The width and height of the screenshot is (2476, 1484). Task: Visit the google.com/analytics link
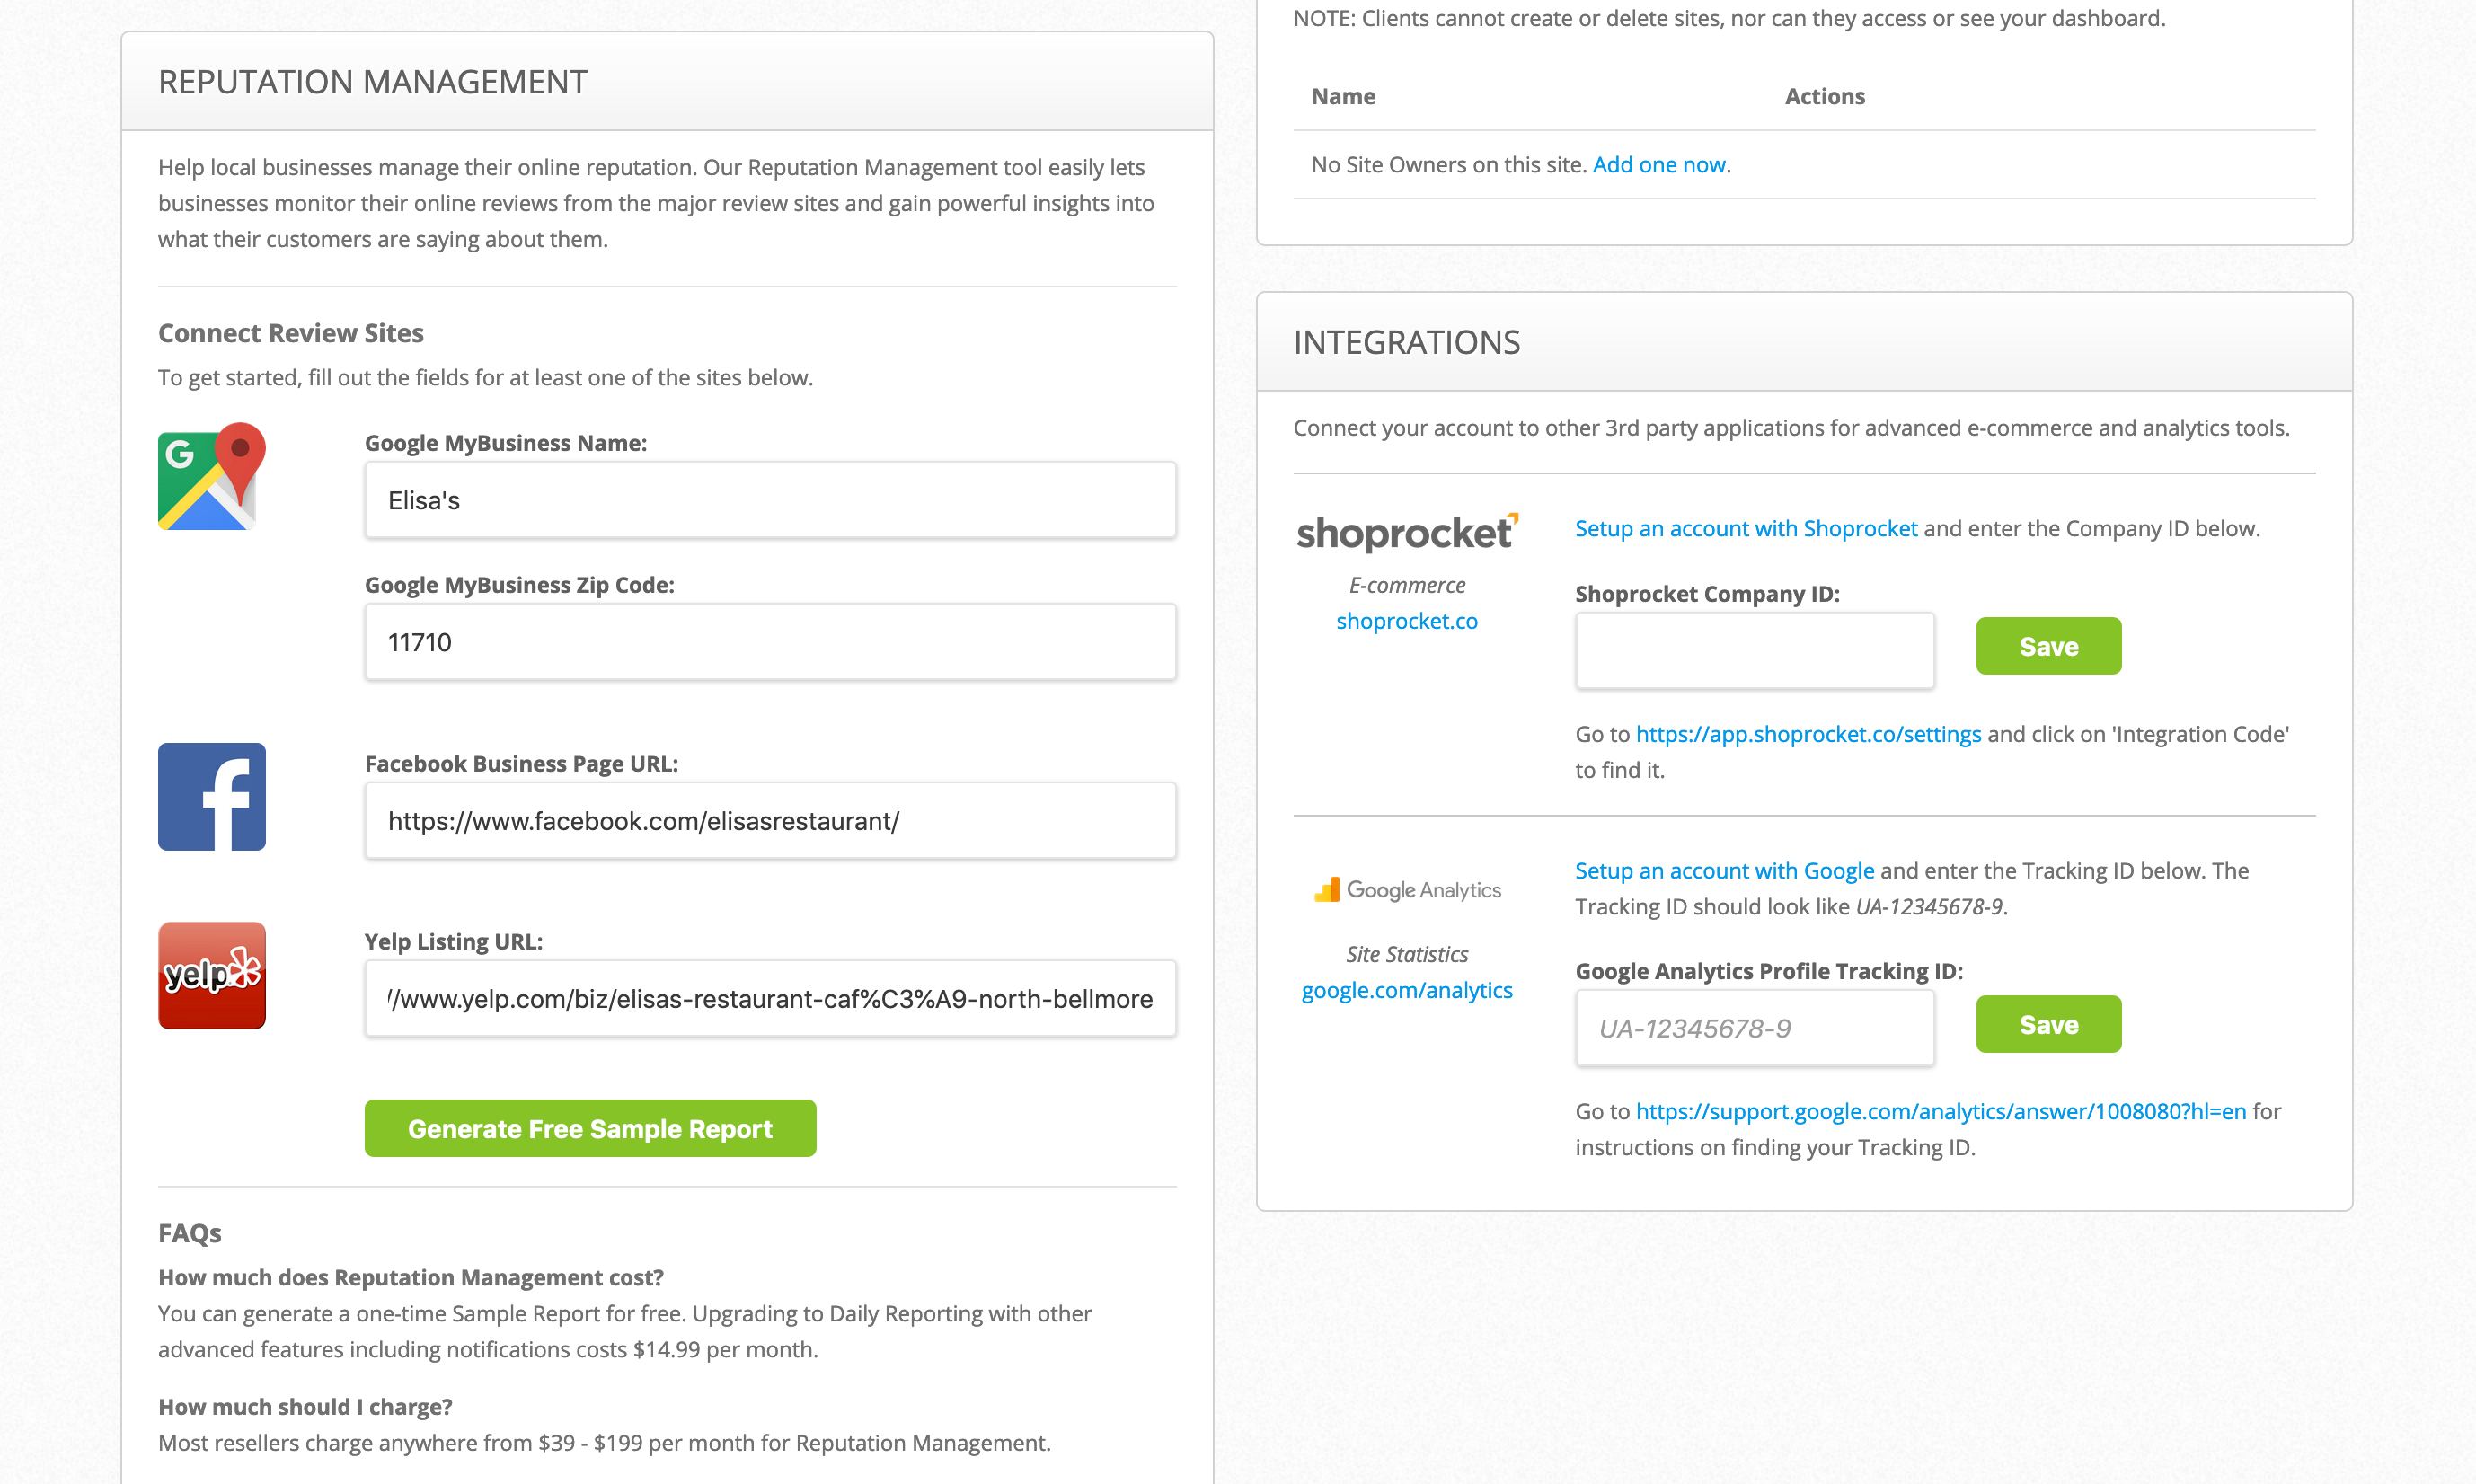click(1407, 990)
